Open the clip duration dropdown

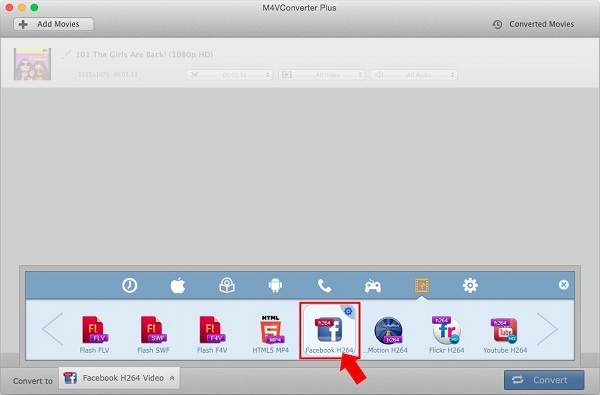229,75
